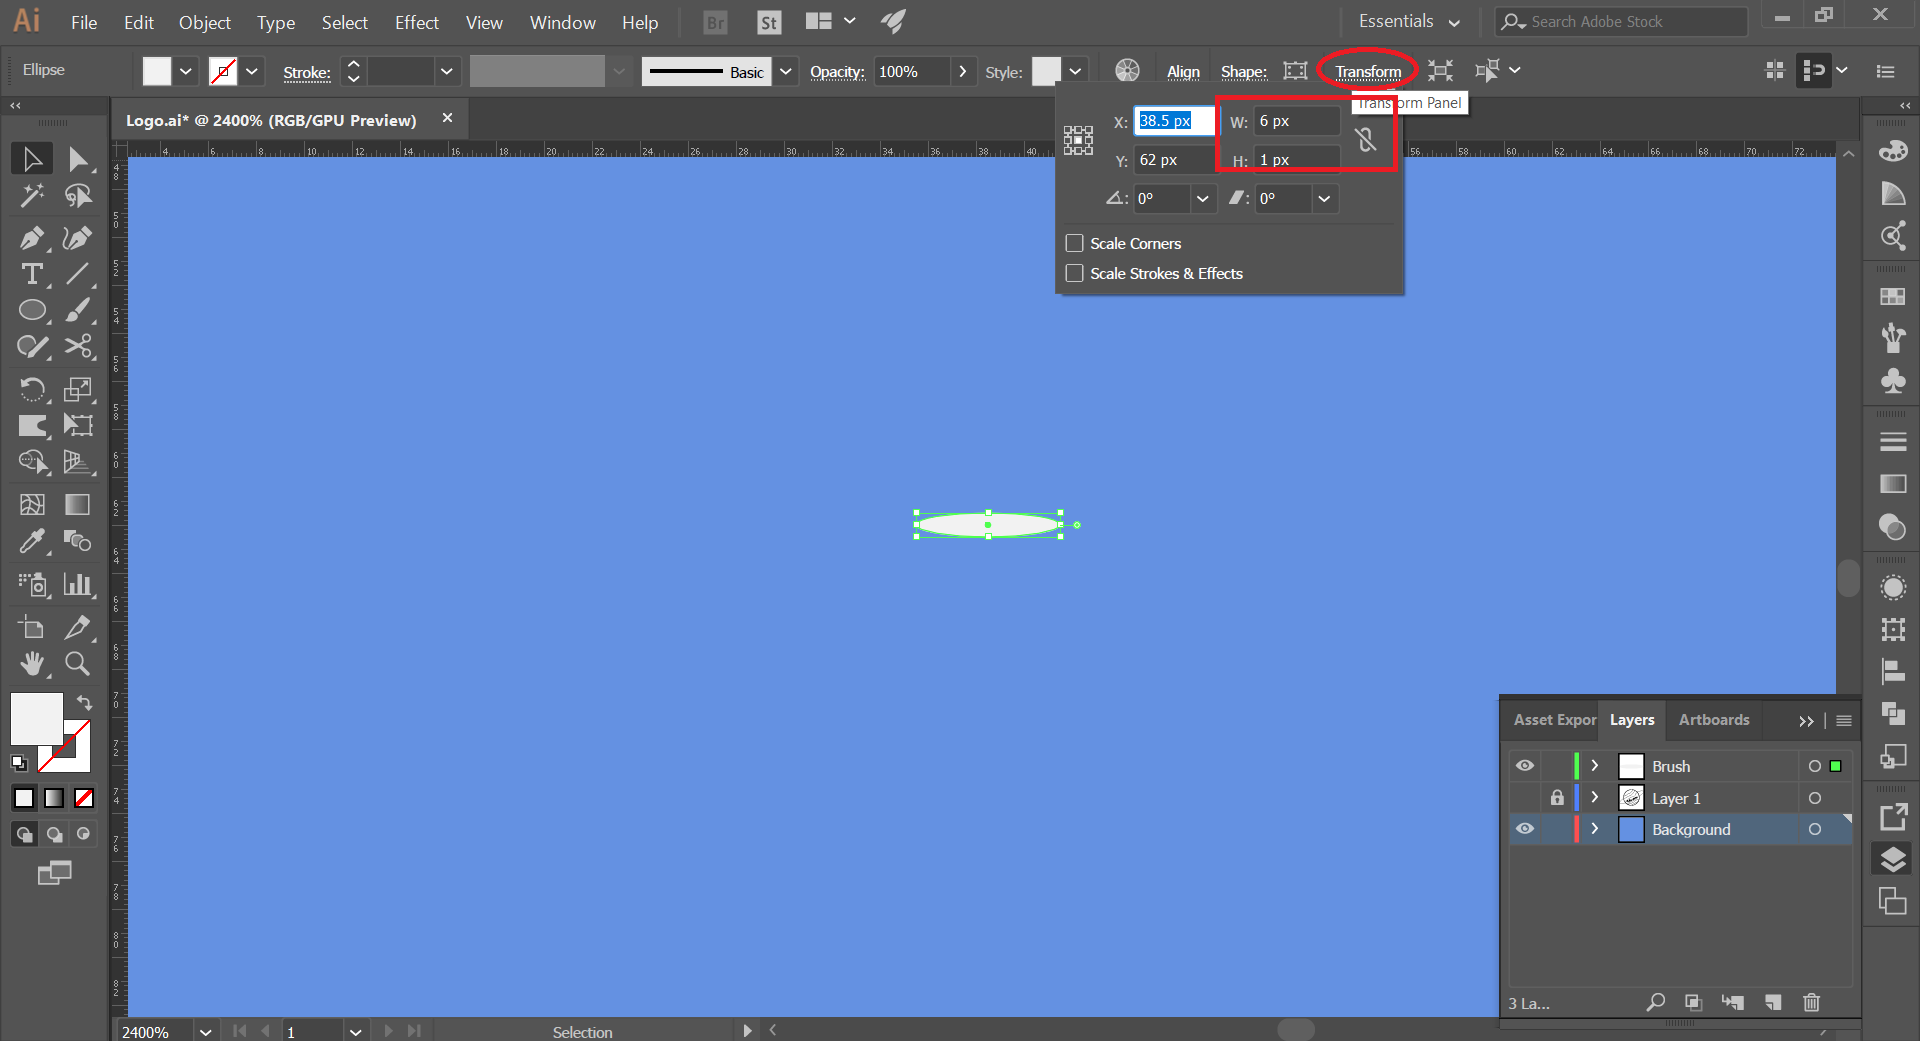This screenshot has height=1041, width=1920.
Task: Select the Pen tool
Action: (32, 238)
